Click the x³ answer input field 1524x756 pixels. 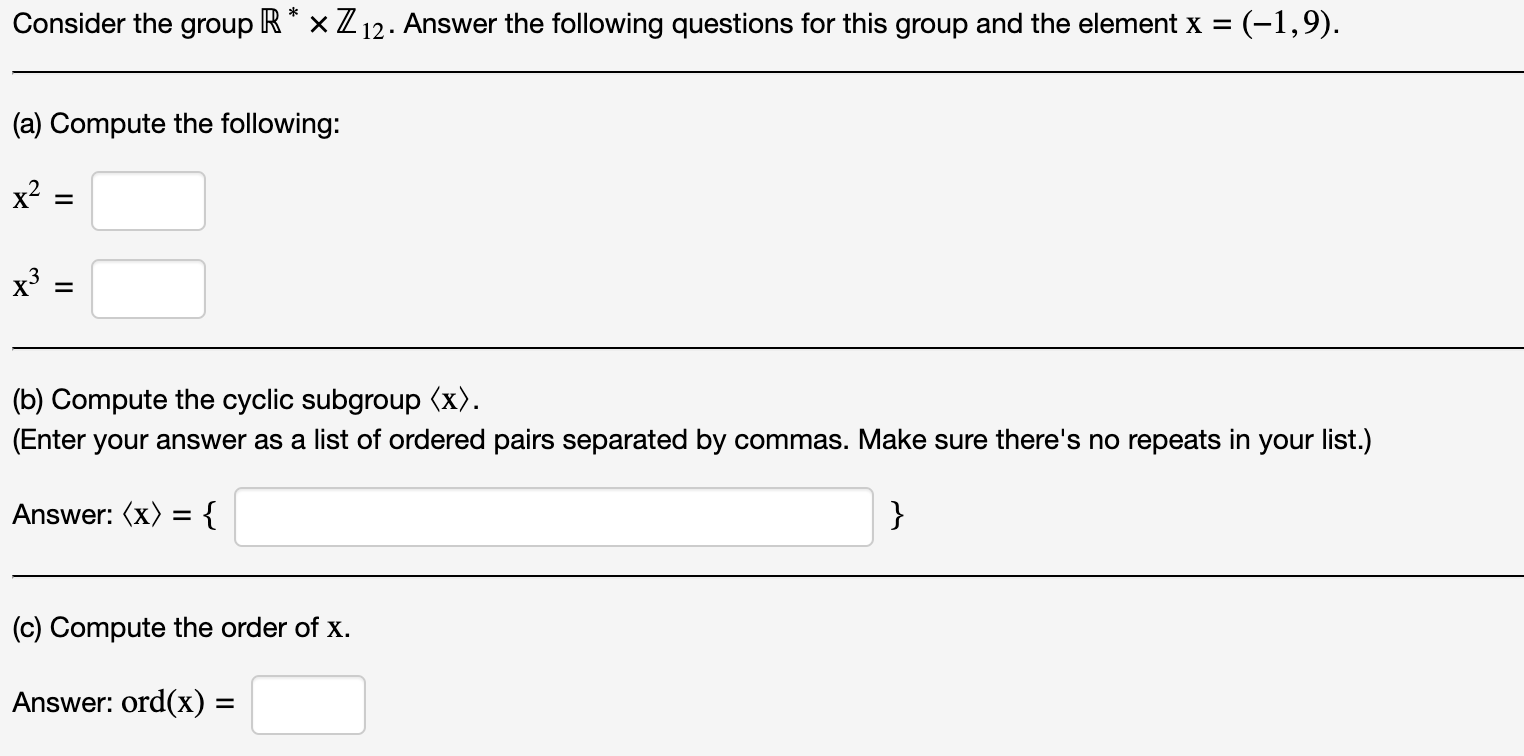pos(148,289)
